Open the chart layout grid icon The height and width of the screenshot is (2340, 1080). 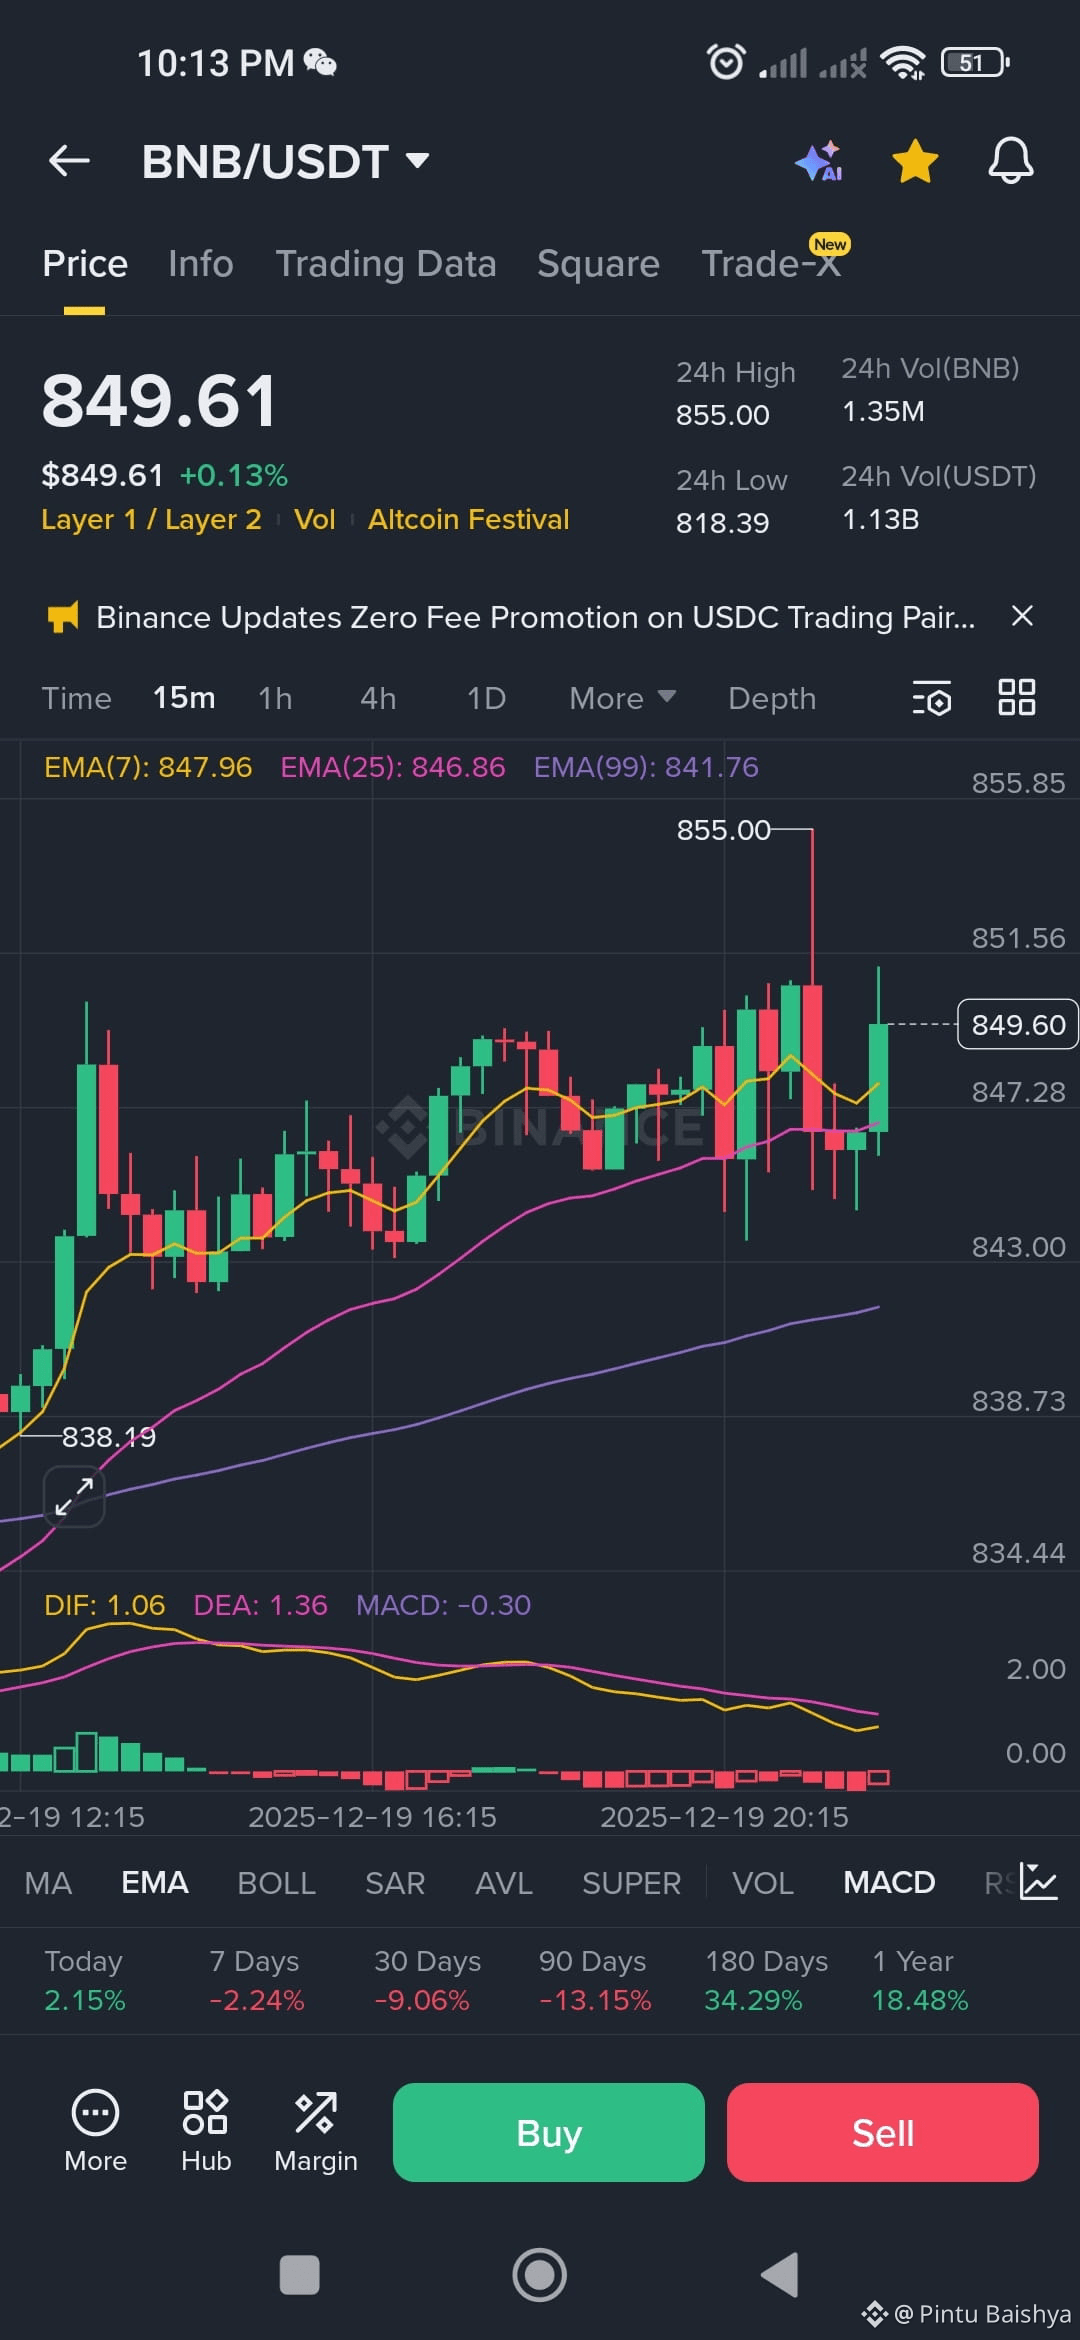point(1017,697)
